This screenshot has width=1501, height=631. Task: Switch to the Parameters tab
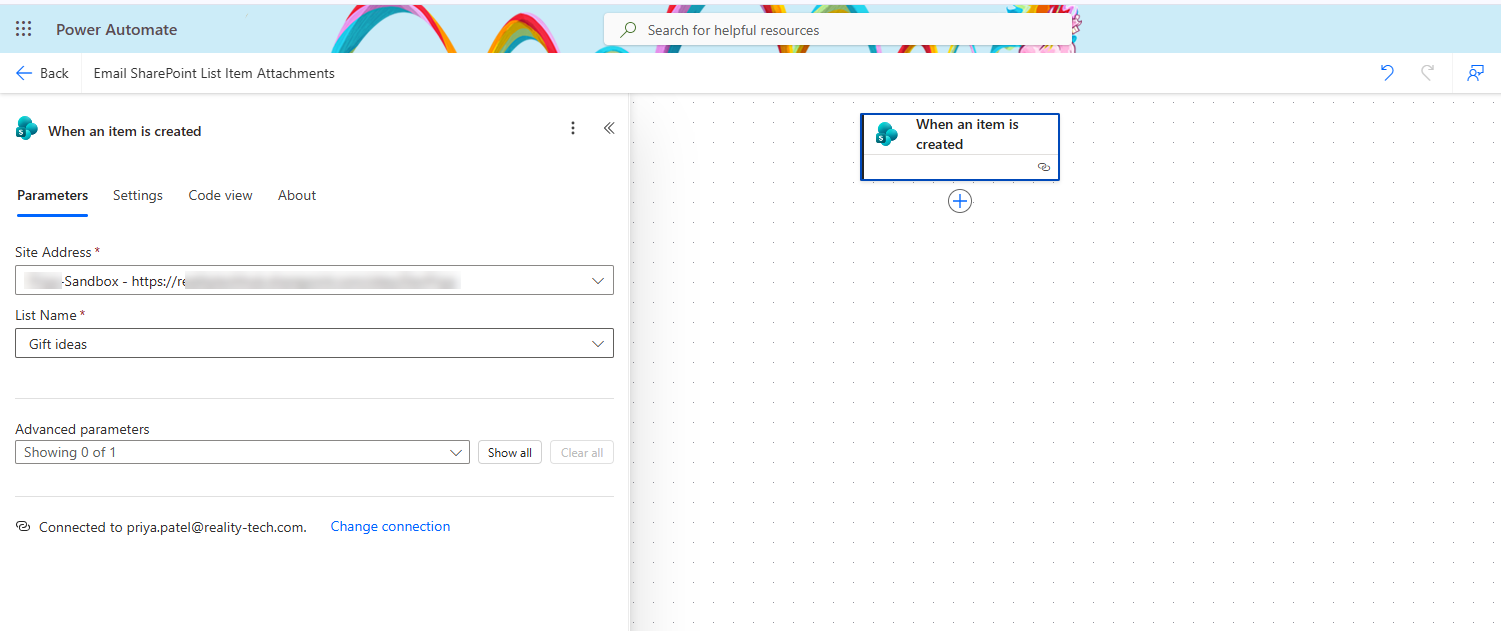click(52, 195)
